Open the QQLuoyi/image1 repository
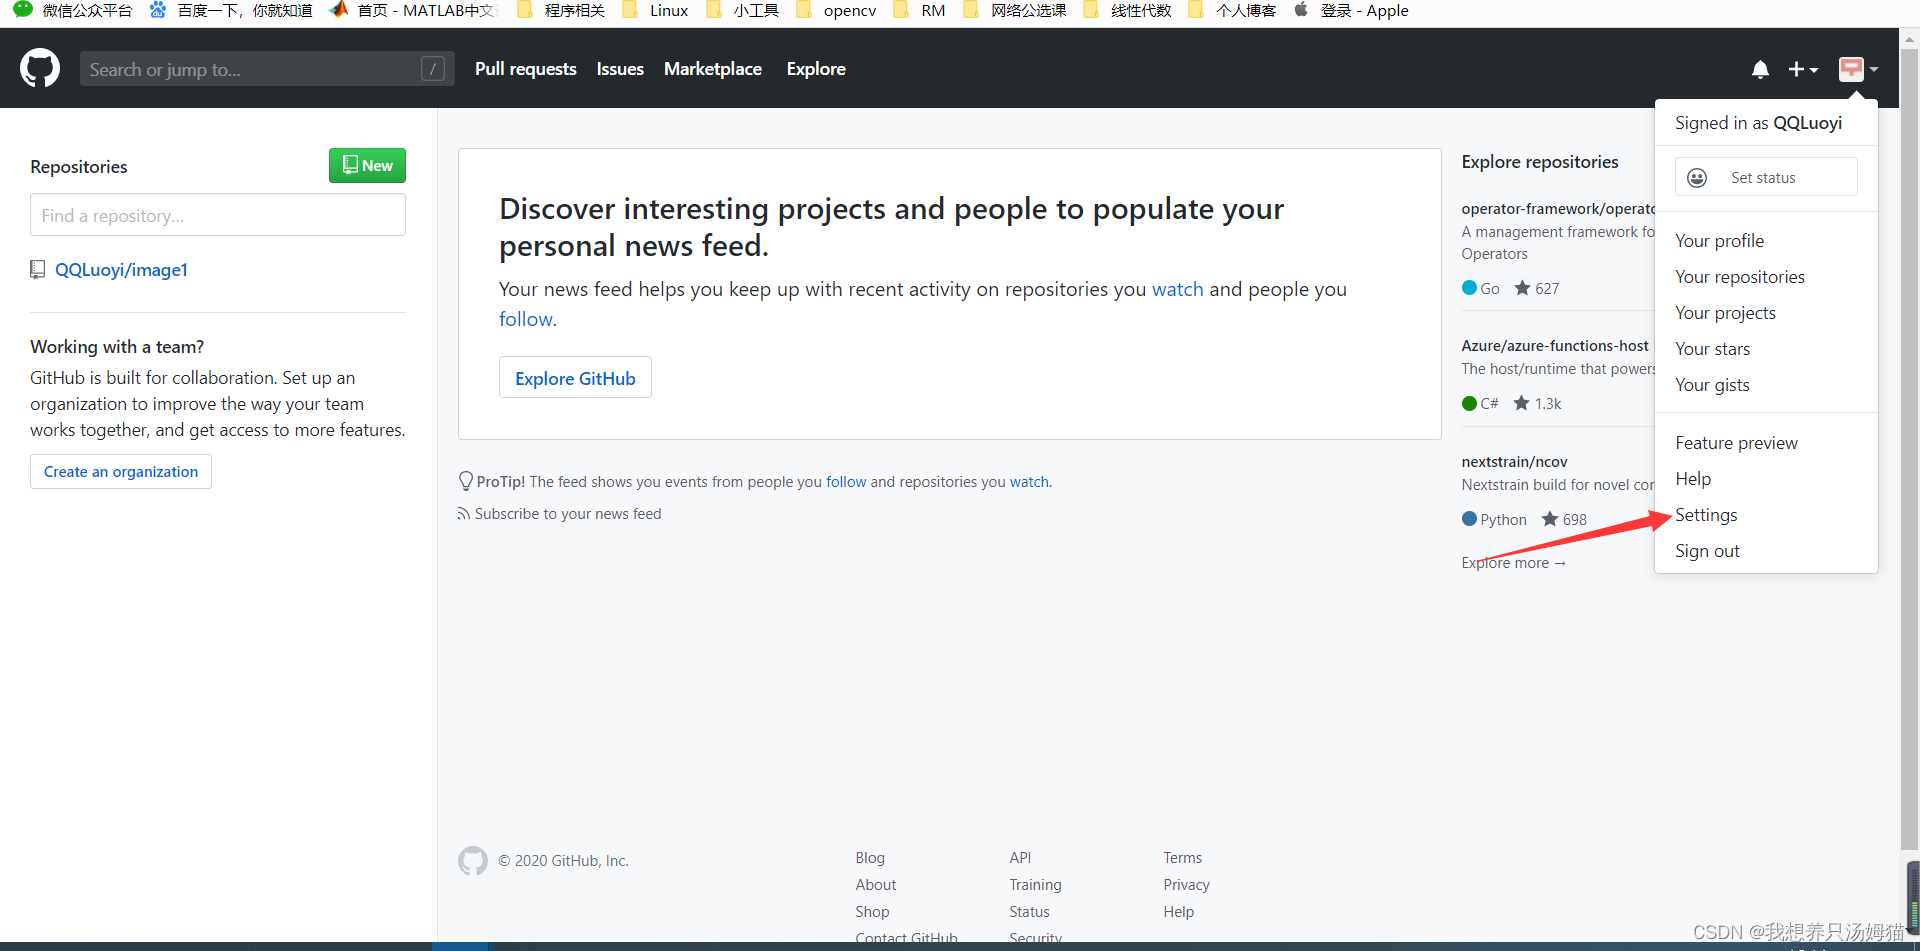Screen dimensions: 1920x951 coord(121,270)
